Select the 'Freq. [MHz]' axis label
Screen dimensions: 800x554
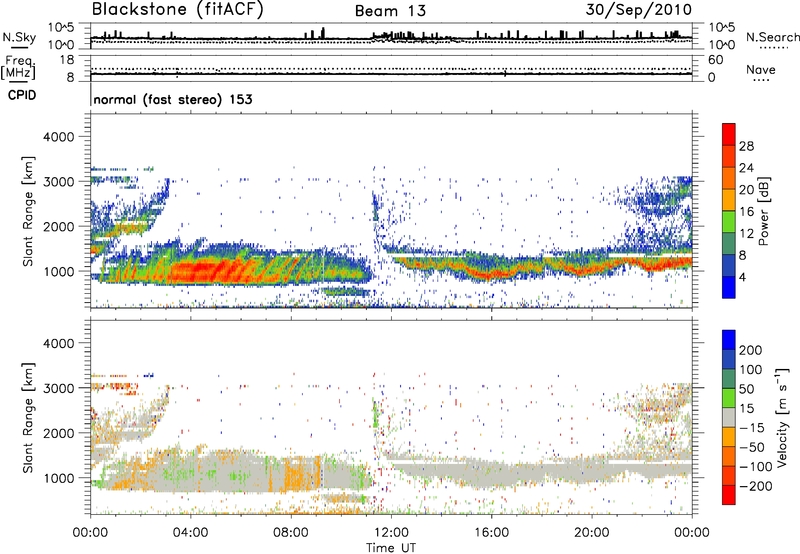[18, 67]
